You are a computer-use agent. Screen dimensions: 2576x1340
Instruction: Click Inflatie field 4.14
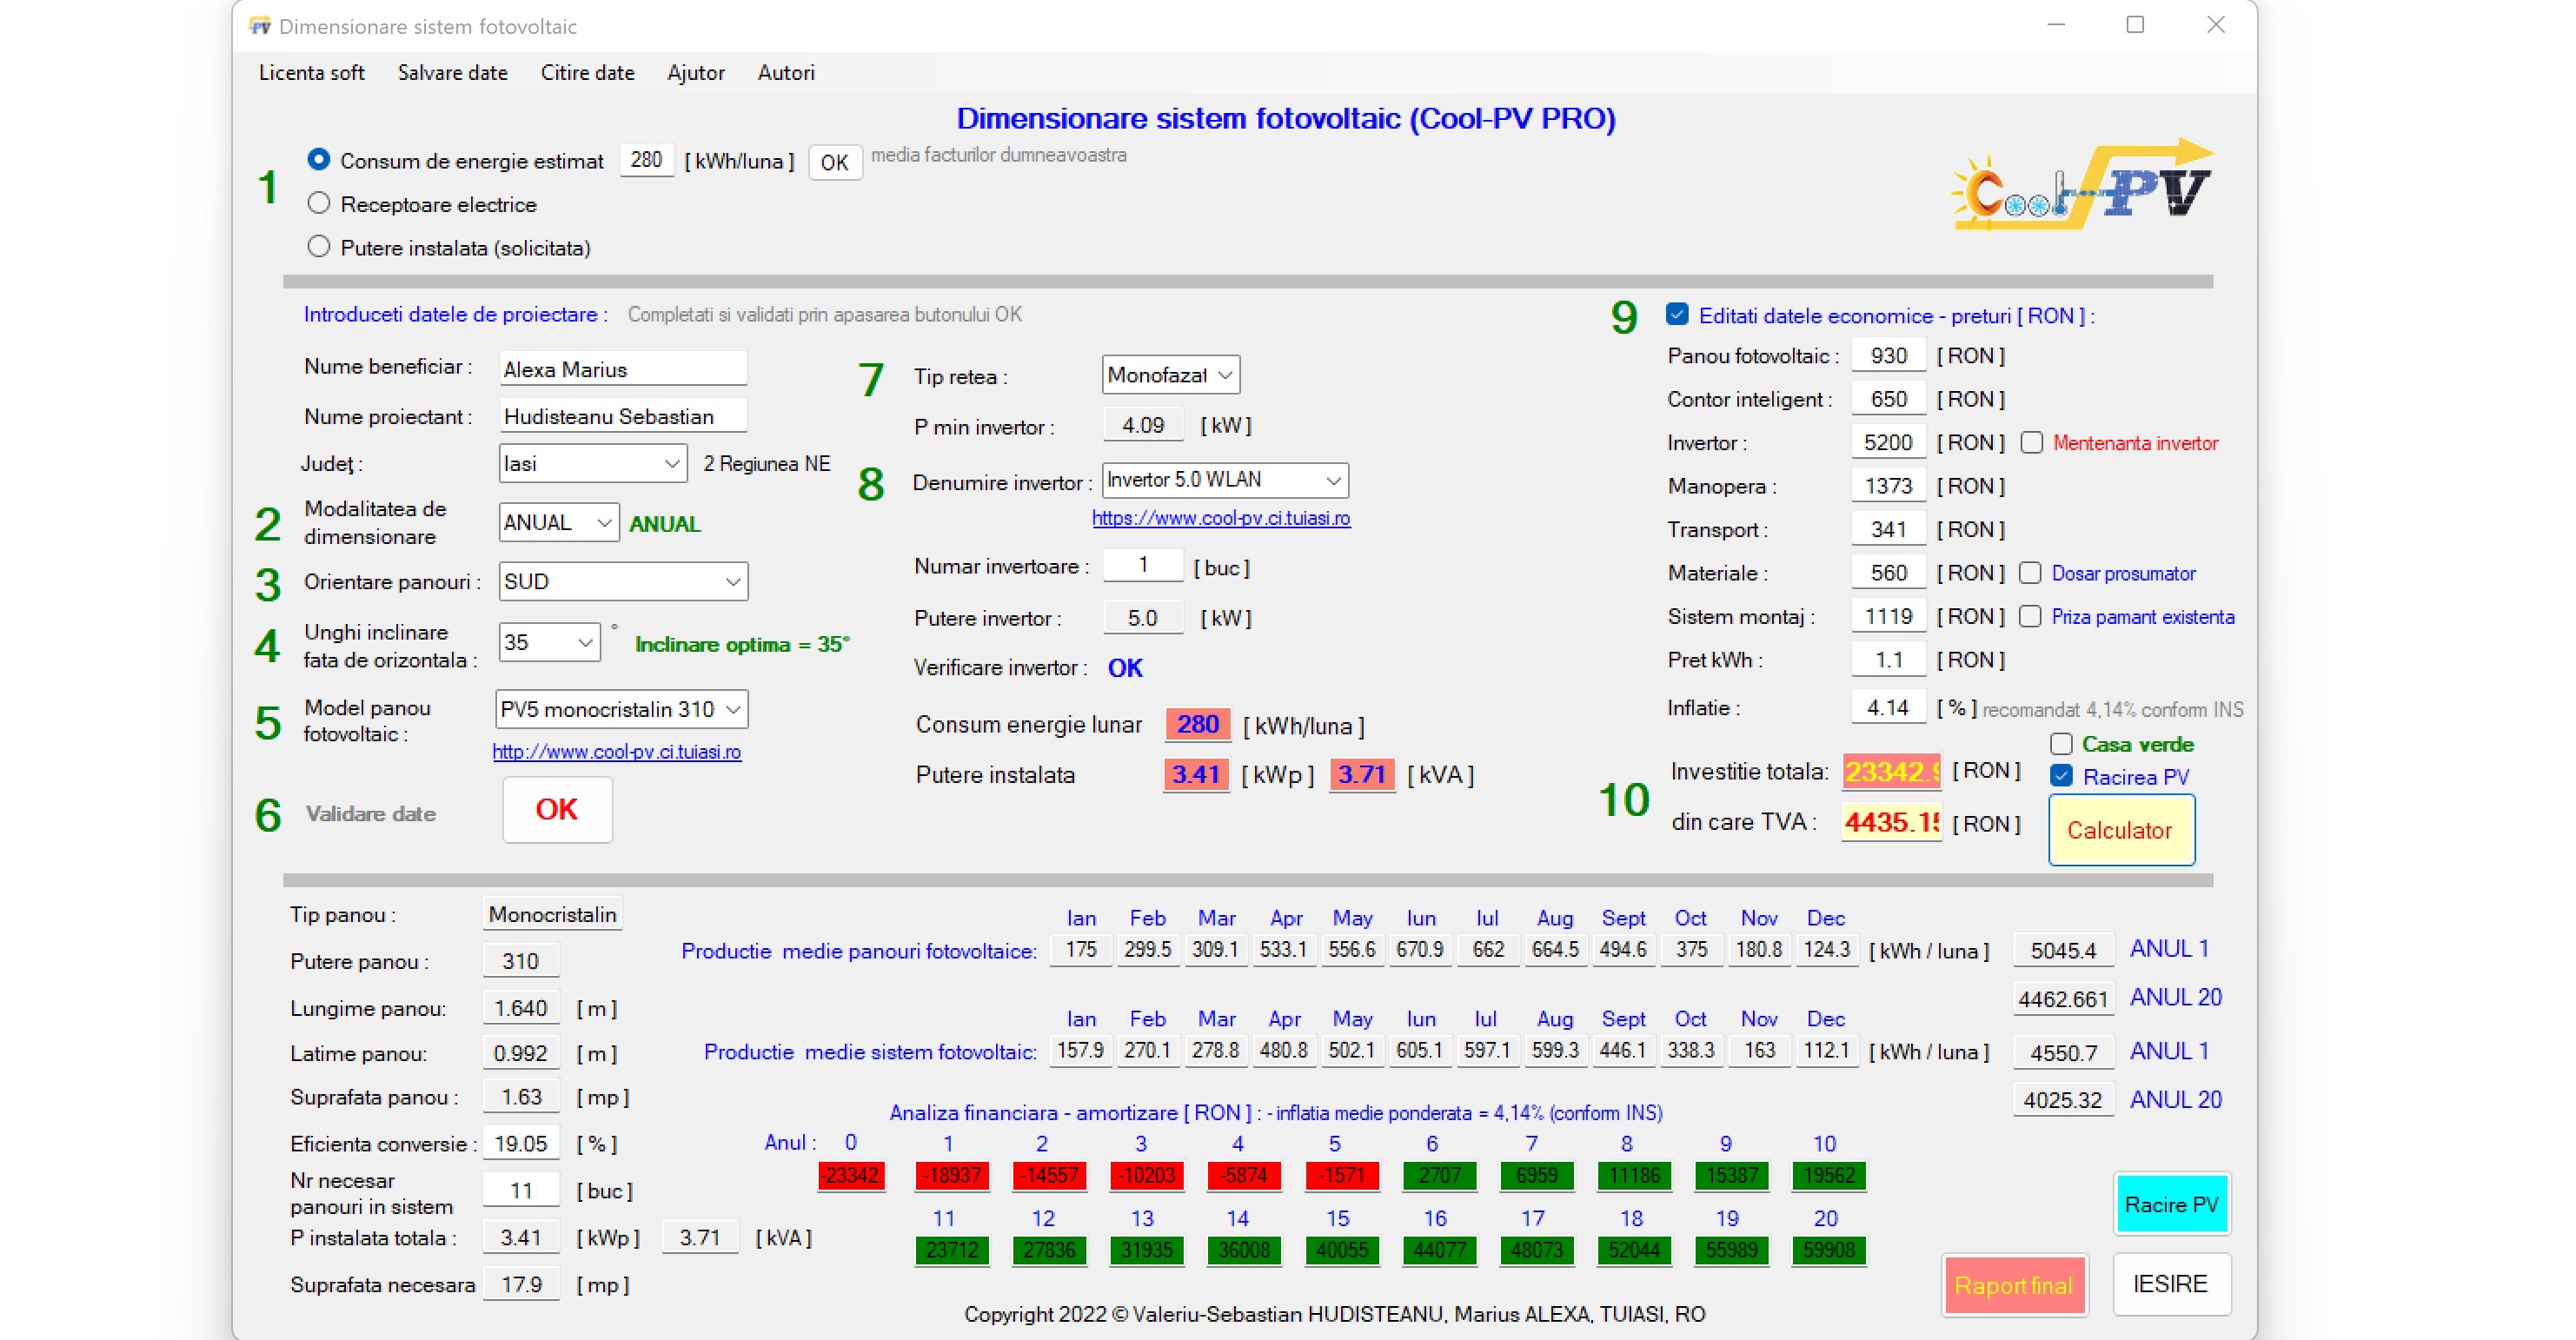(x=1888, y=708)
